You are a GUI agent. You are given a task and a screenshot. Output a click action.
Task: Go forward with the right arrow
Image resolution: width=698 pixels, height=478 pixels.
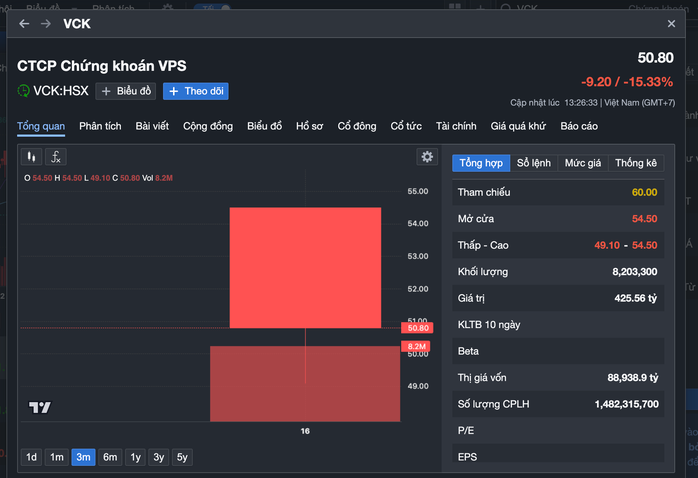46,23
